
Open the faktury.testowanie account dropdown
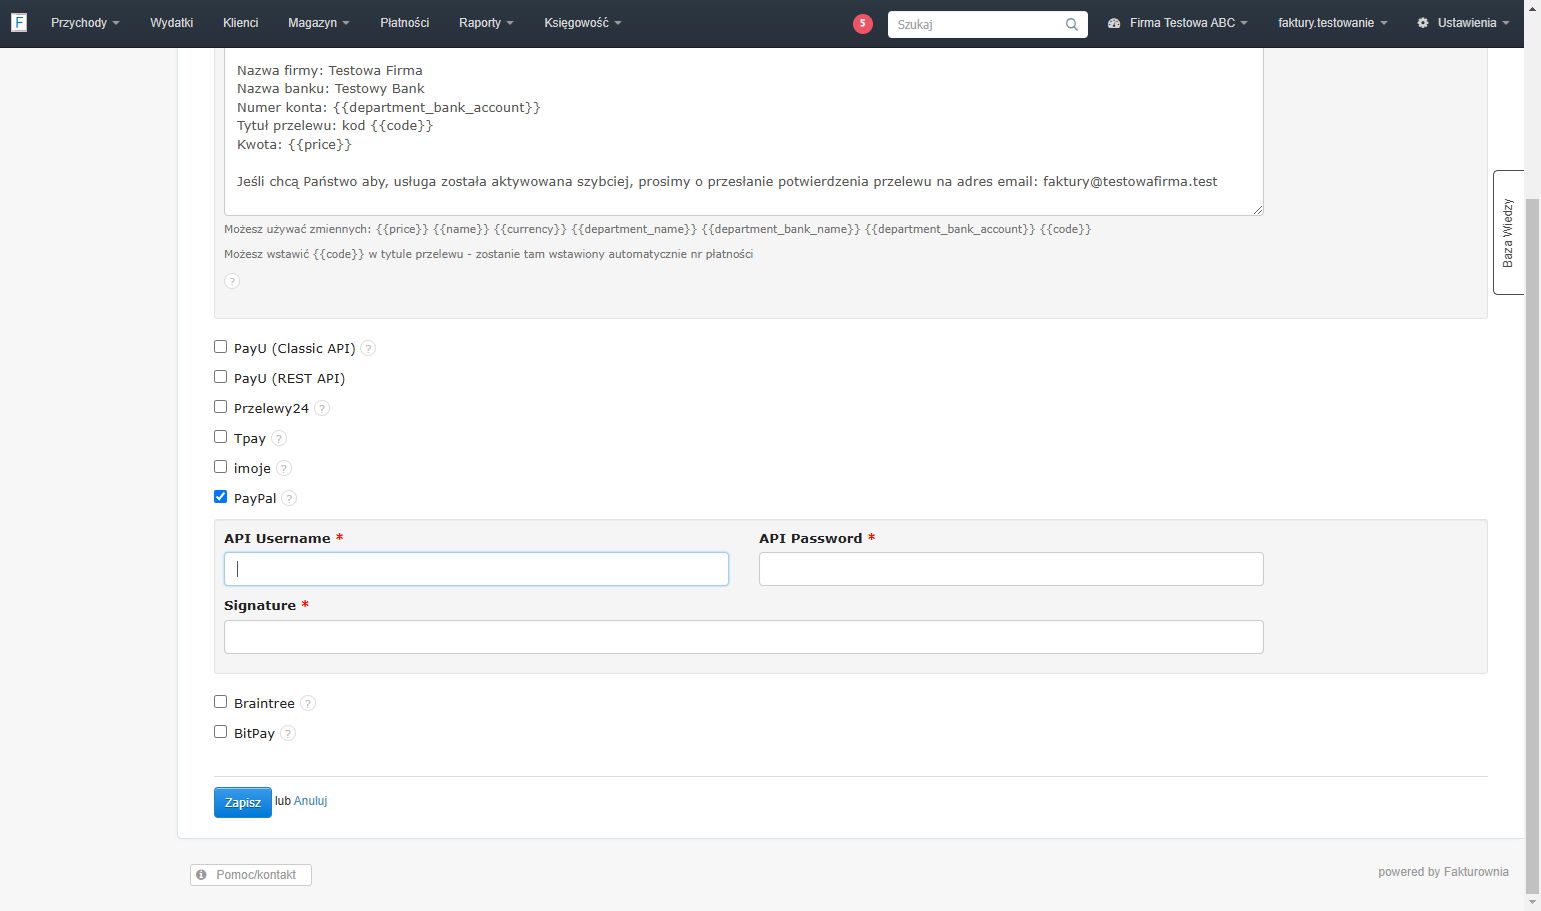(1332, 23)
